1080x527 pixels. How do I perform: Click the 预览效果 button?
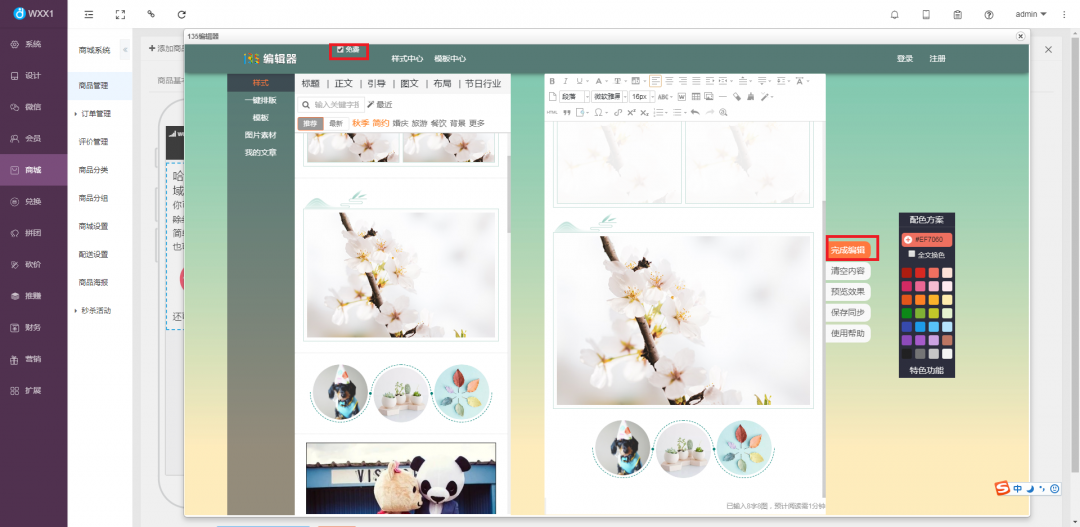(848, 292)
